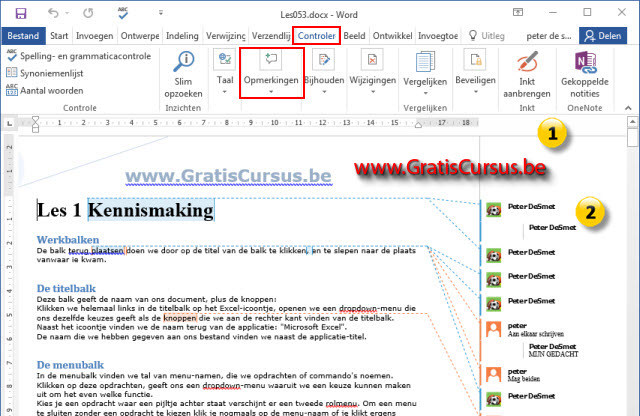Click the Bijhouden track changes icon
The width and height of the screenshot is (640, 416).
(x=324, y=60)
